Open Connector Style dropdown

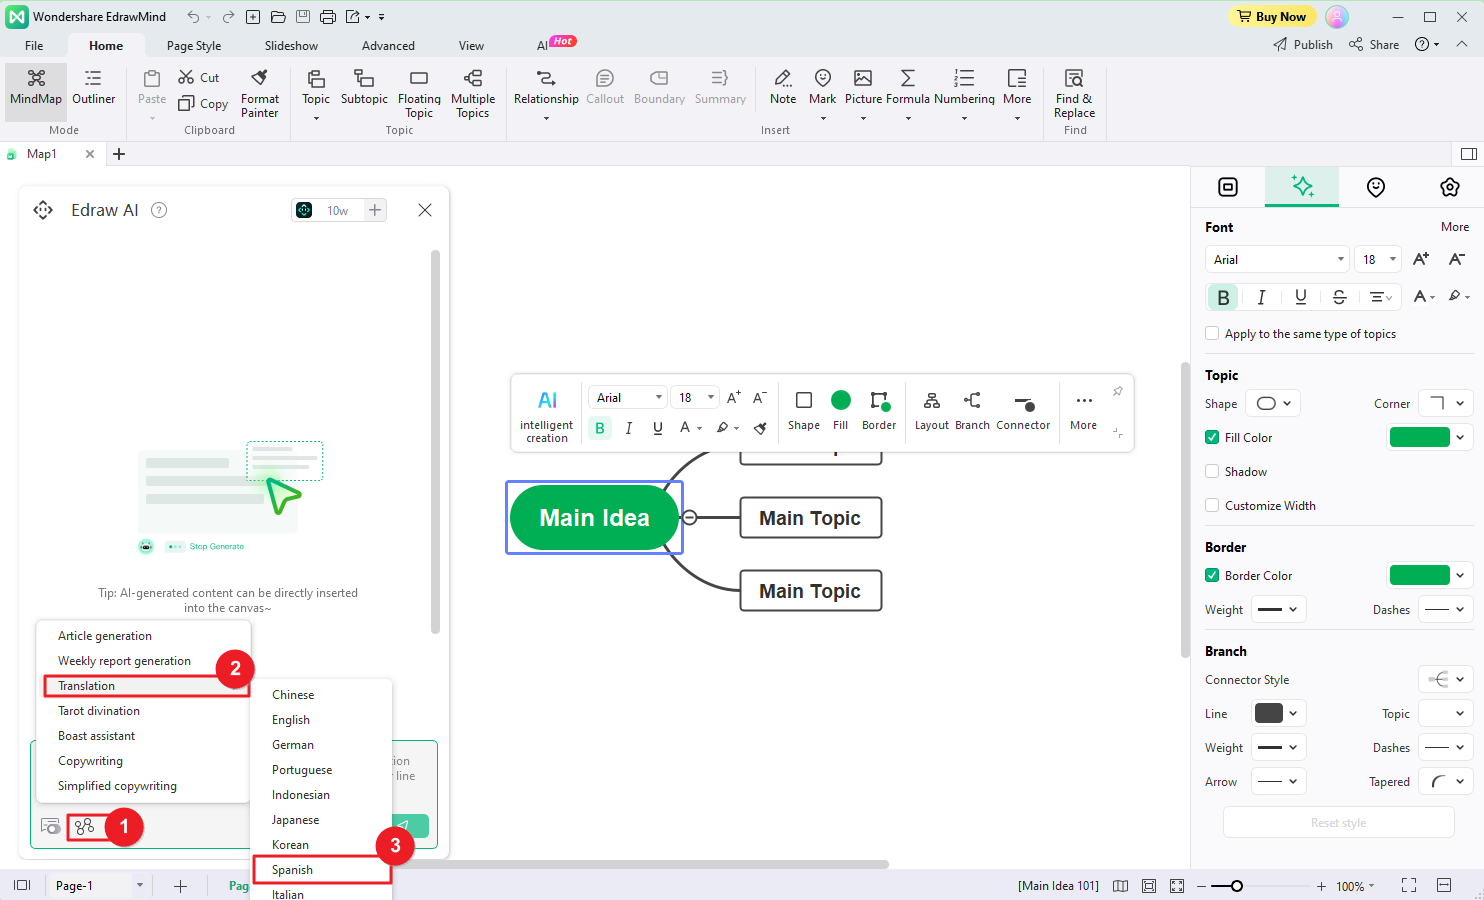click(1445, 680)
